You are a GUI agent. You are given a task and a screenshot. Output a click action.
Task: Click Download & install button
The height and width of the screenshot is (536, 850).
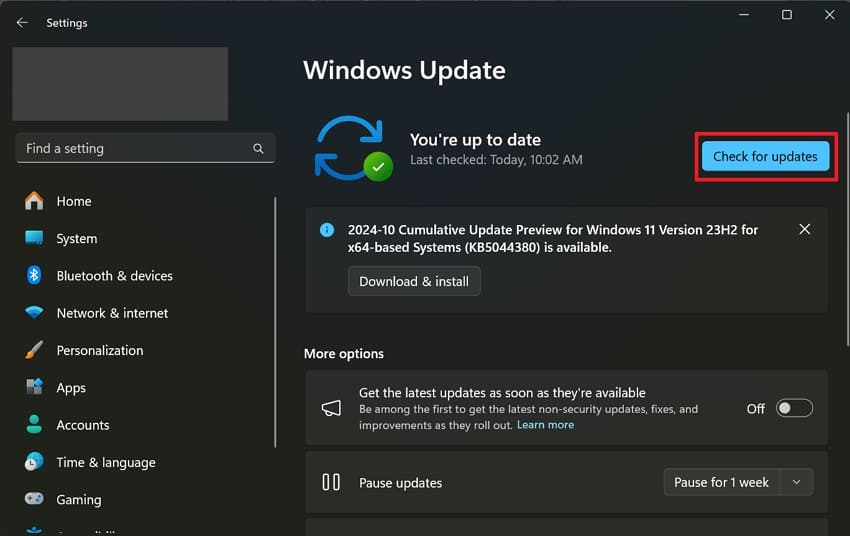[414, 281]
